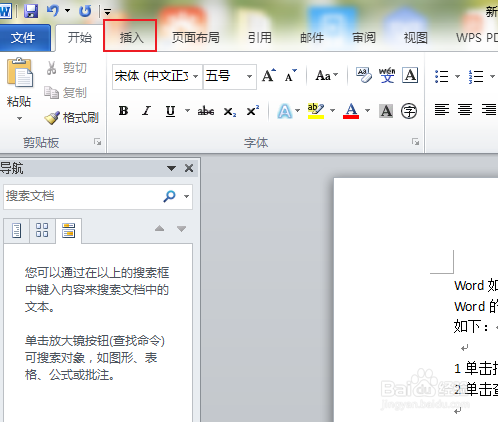Browse headings in navigation pane tab
This screenshot has width=498, height=422.
click(16, 230)
